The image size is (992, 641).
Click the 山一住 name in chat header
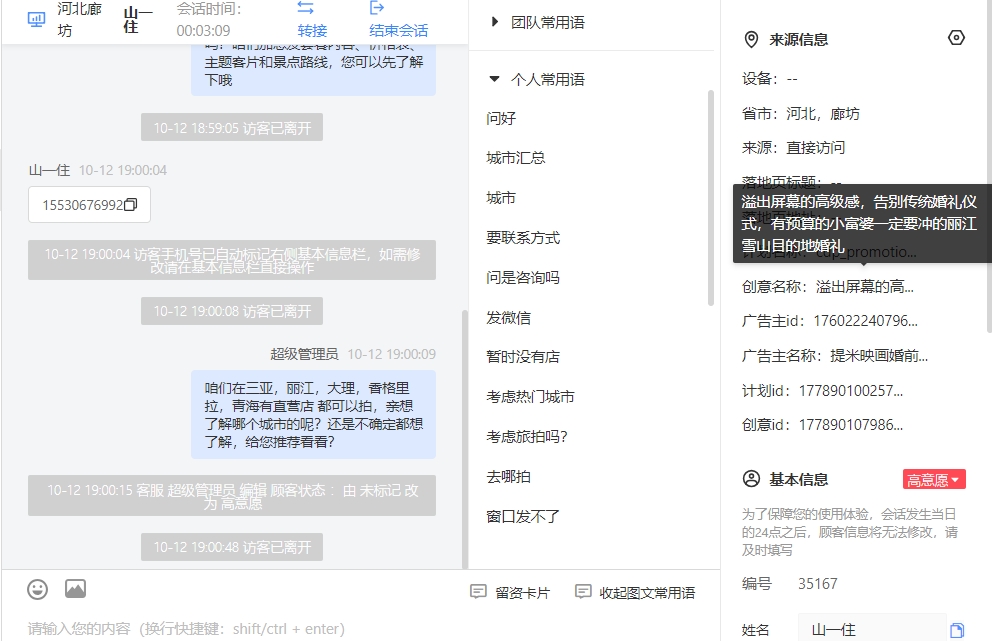tap(138, 20)
